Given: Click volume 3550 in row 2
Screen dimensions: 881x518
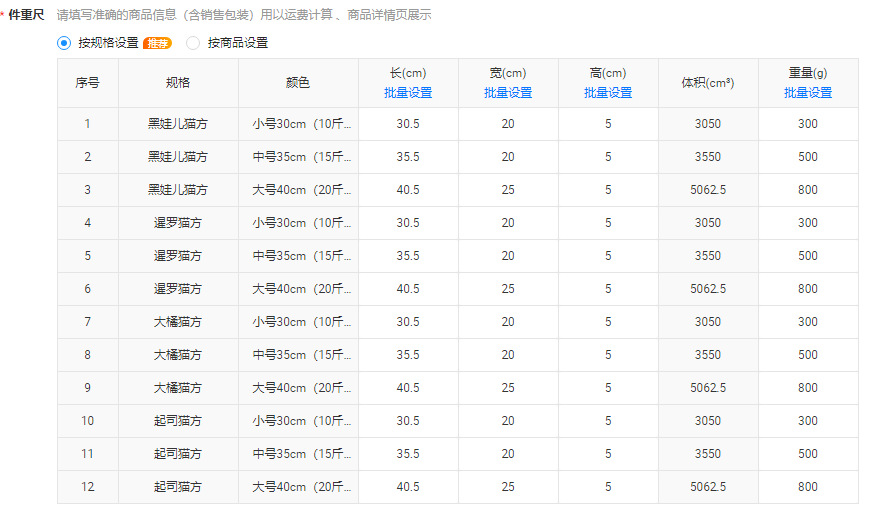Looking at the screenshot, I should point(708,157).
